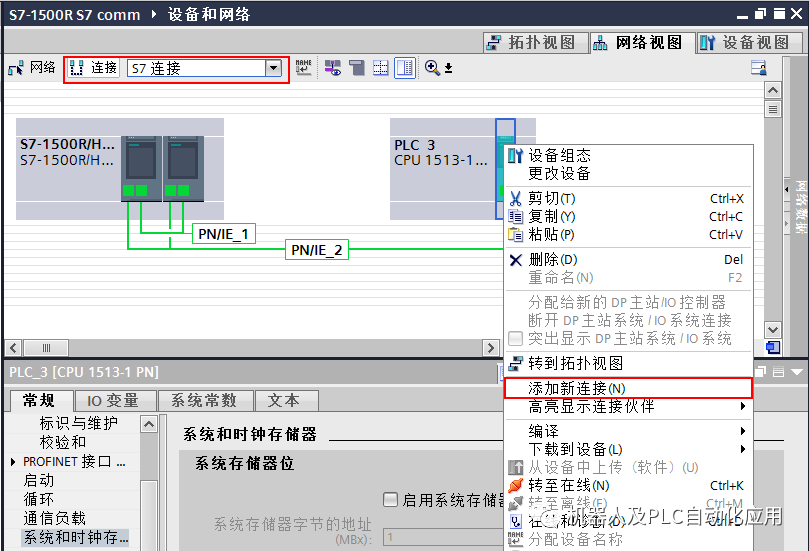809x551 pixels.
Task: Click the delete X icon in menu
Action: [x=515, y=260]
